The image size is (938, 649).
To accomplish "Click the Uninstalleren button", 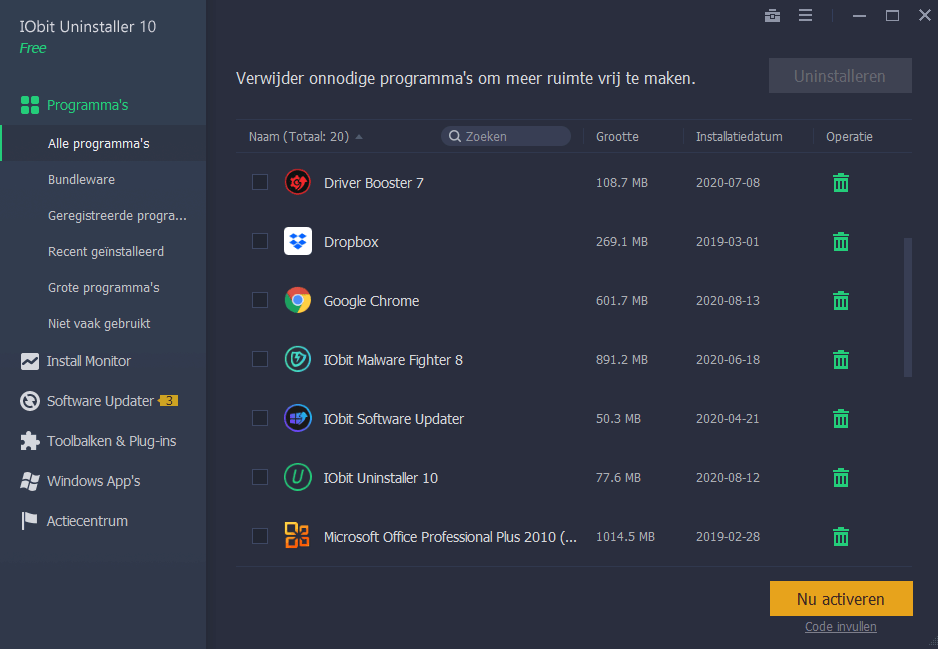I will [x=840, y=76].
